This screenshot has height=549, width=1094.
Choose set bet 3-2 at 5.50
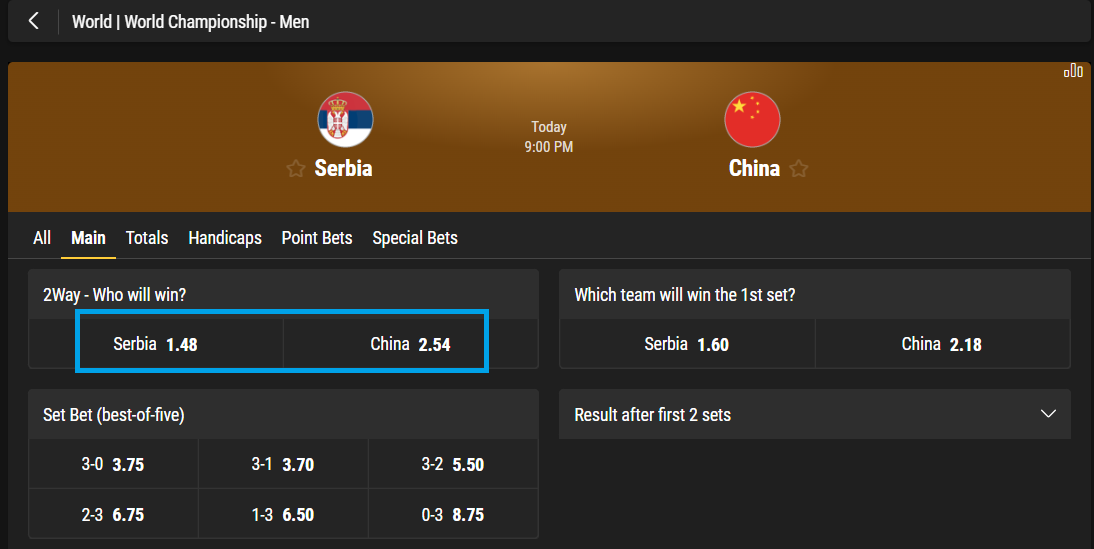(x=453, y=465)
